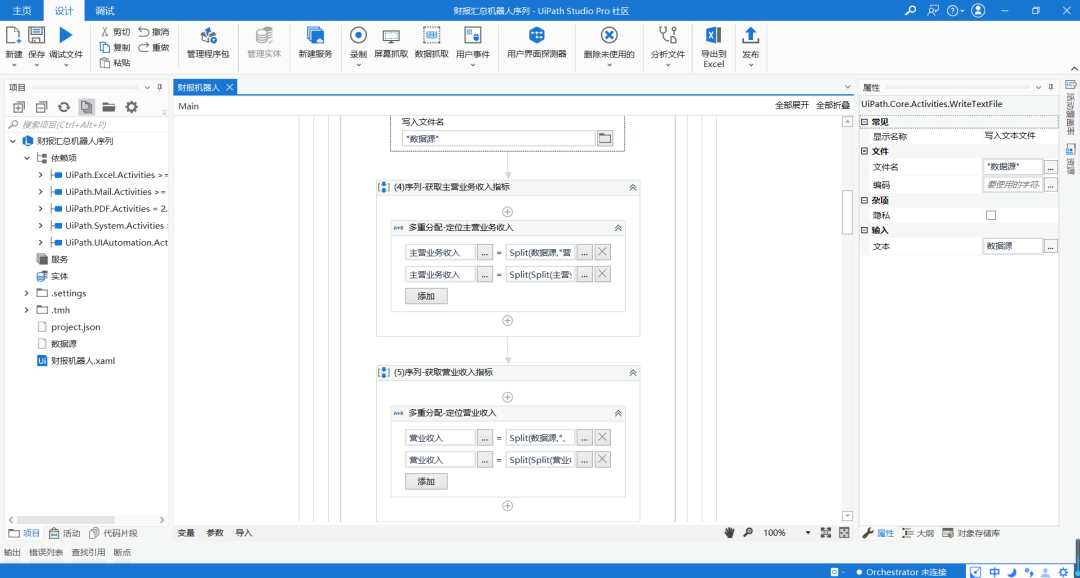
Task: Click 数据抓取 (Data Scraping) icon
Action: tap(432, 36)
